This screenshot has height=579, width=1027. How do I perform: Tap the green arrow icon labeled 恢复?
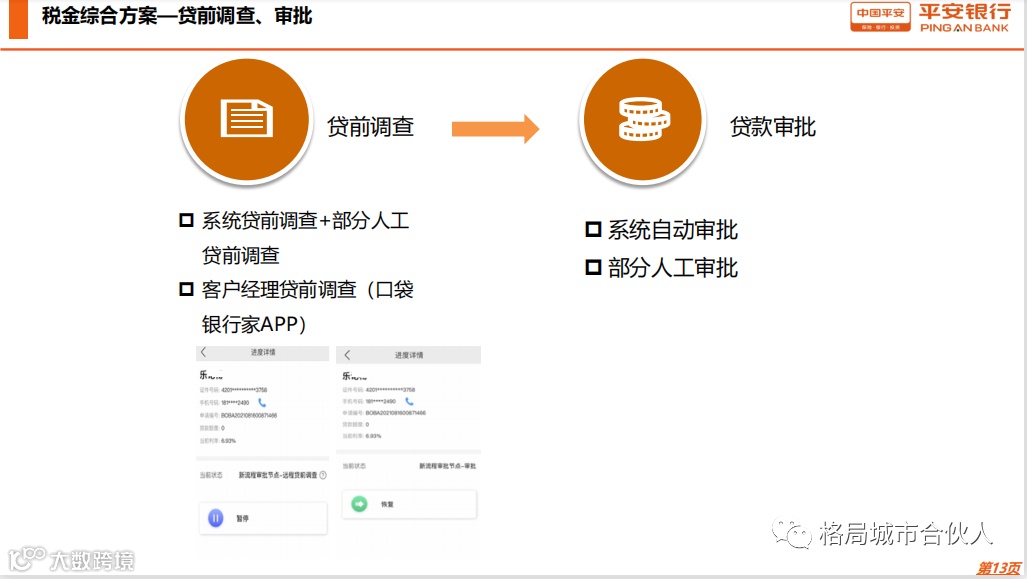pyautogui.click(x=359, y=504)
